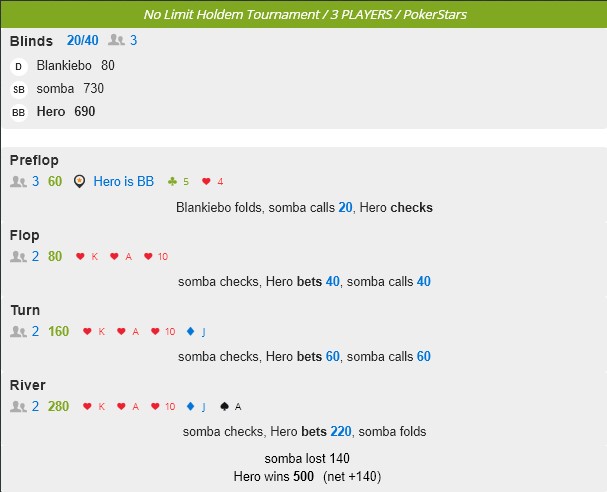The height and width of the screenshot is (492, 607).
Task: Click the players icon in the Blinds row
Action: tap(116, 40)
